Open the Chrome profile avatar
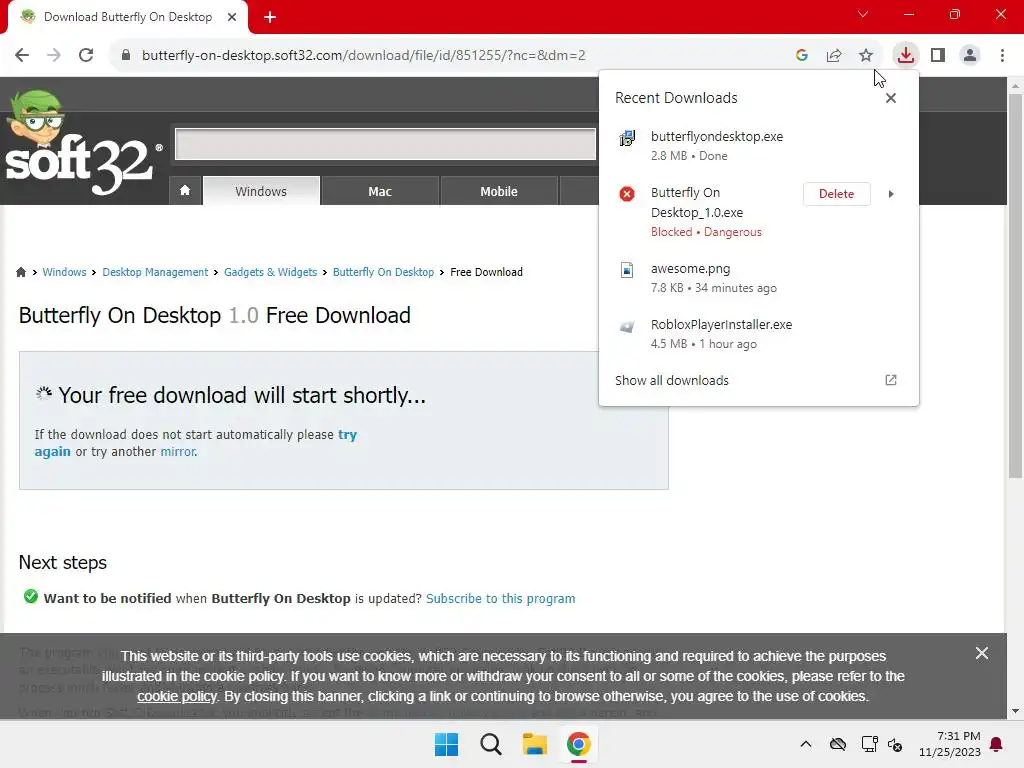 [970, 55]
